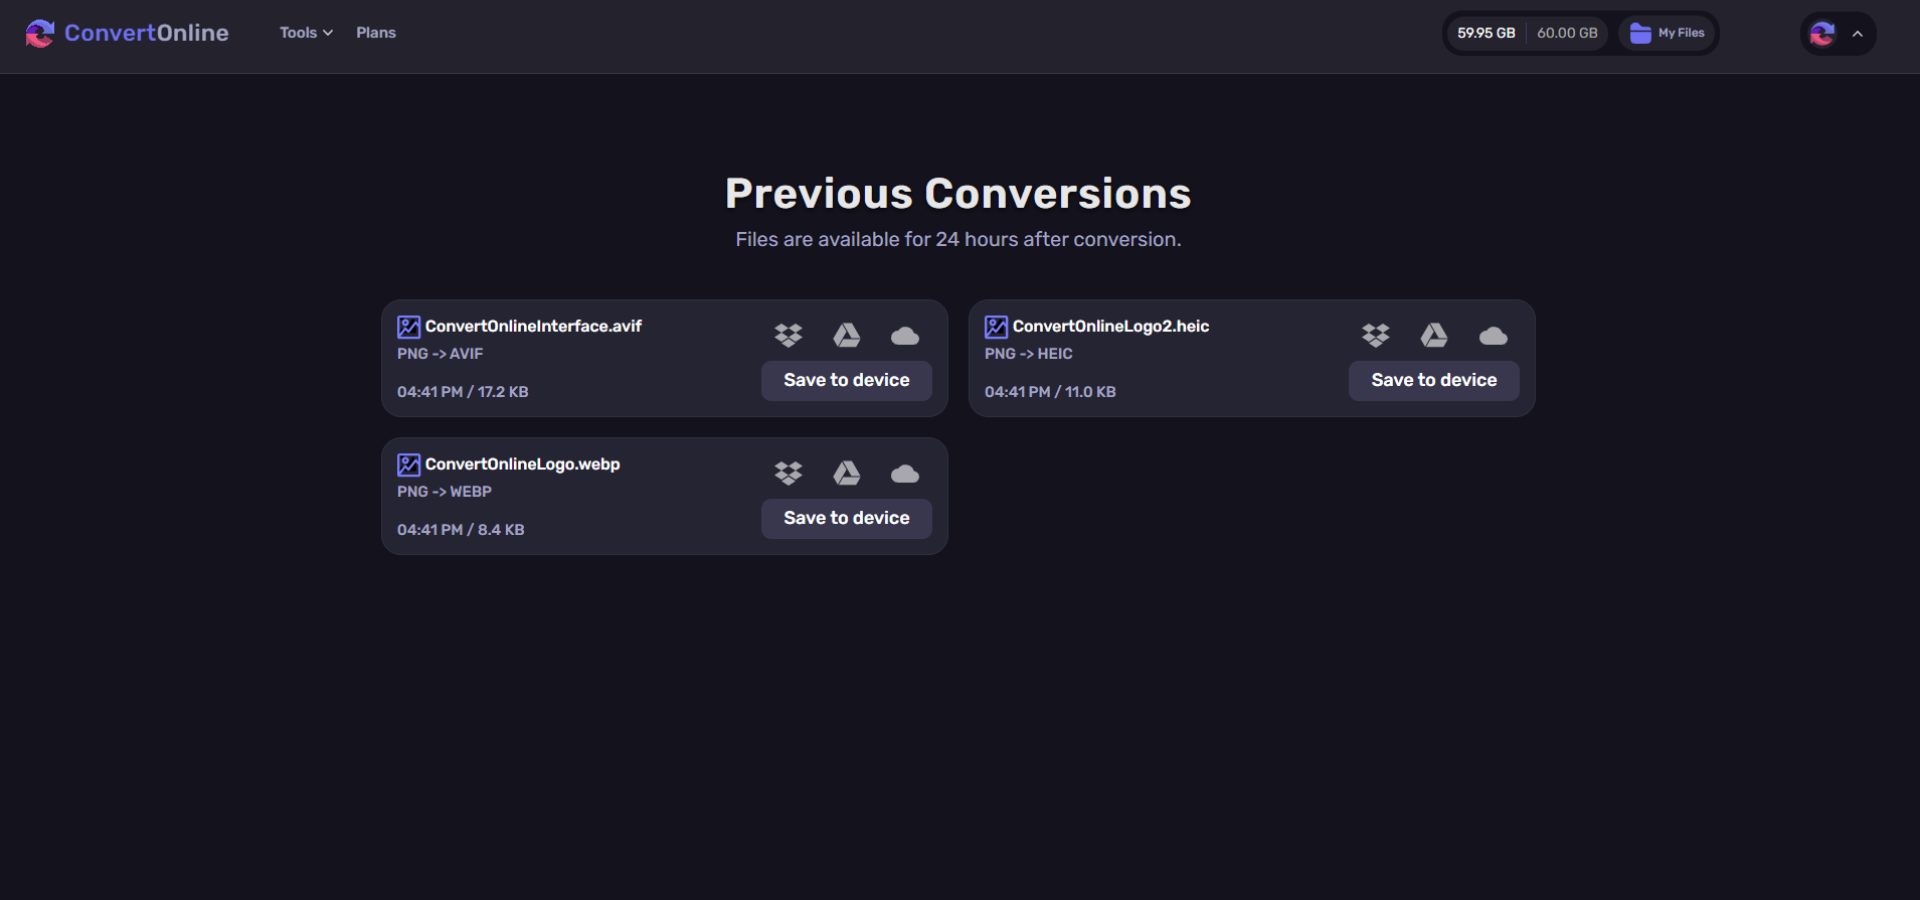
Task: Click the ConvertOnline logo icon
Action: (40, 33)
